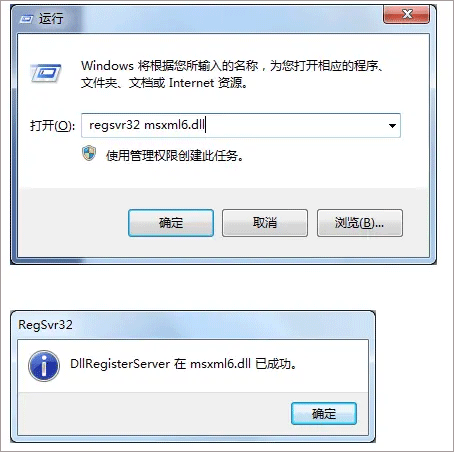Confirm with 确定 in the 运行 dialog
Image resolution: width=454 pixels, height=452 pixels.
171,223
